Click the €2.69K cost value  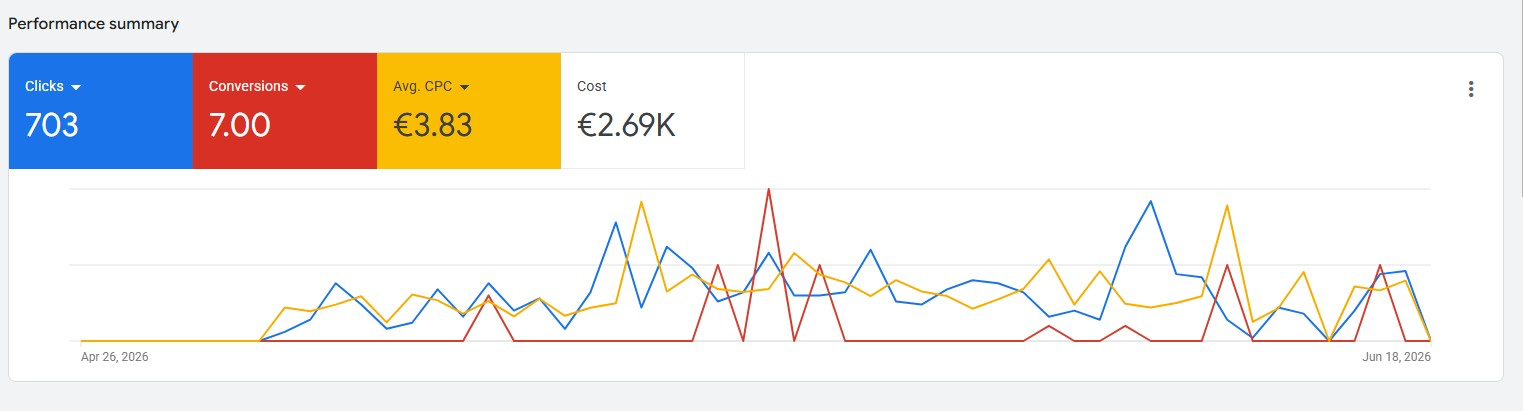627,125
